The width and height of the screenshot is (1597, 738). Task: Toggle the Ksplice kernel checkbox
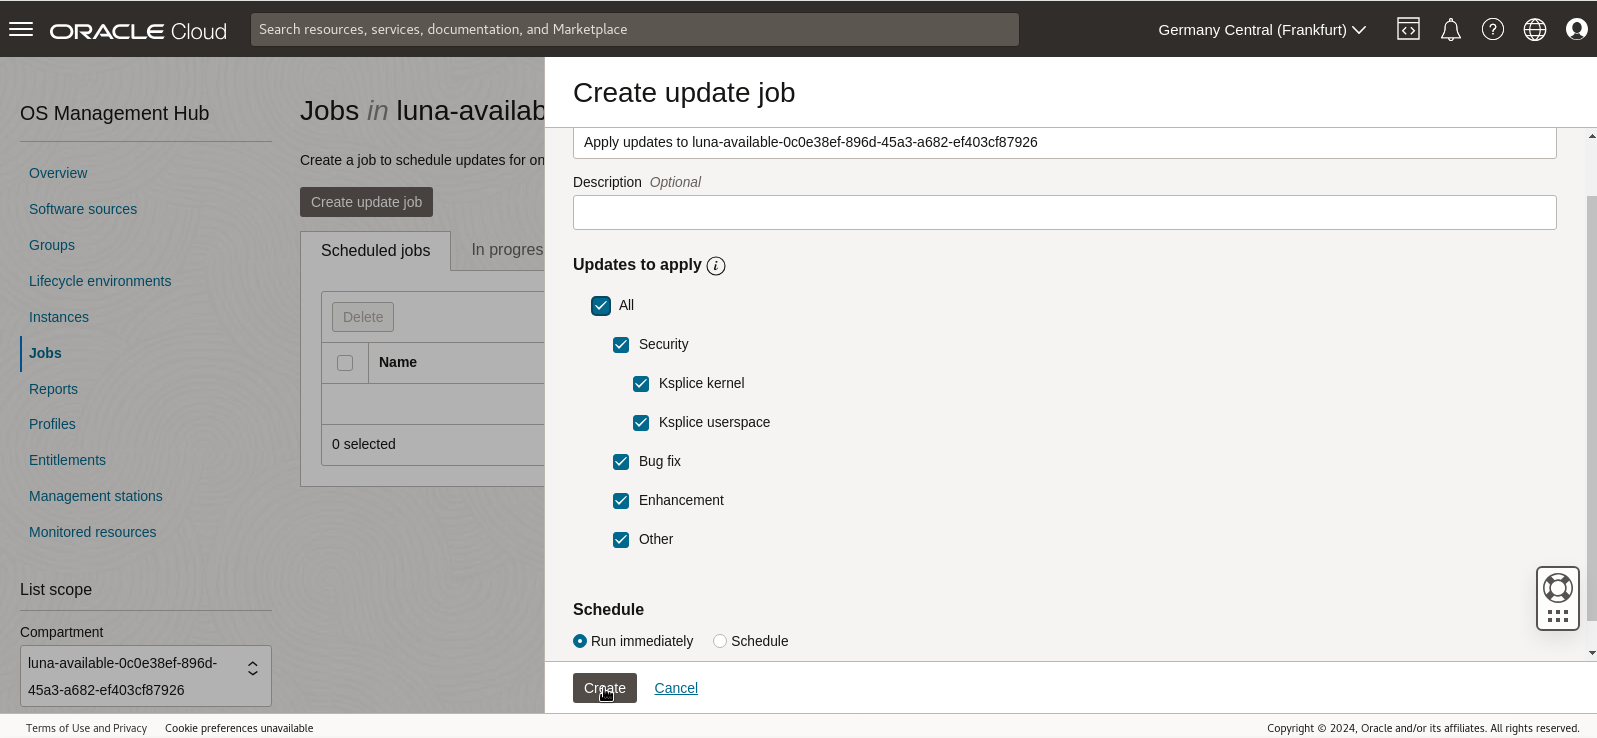click(x=641, y=384)
